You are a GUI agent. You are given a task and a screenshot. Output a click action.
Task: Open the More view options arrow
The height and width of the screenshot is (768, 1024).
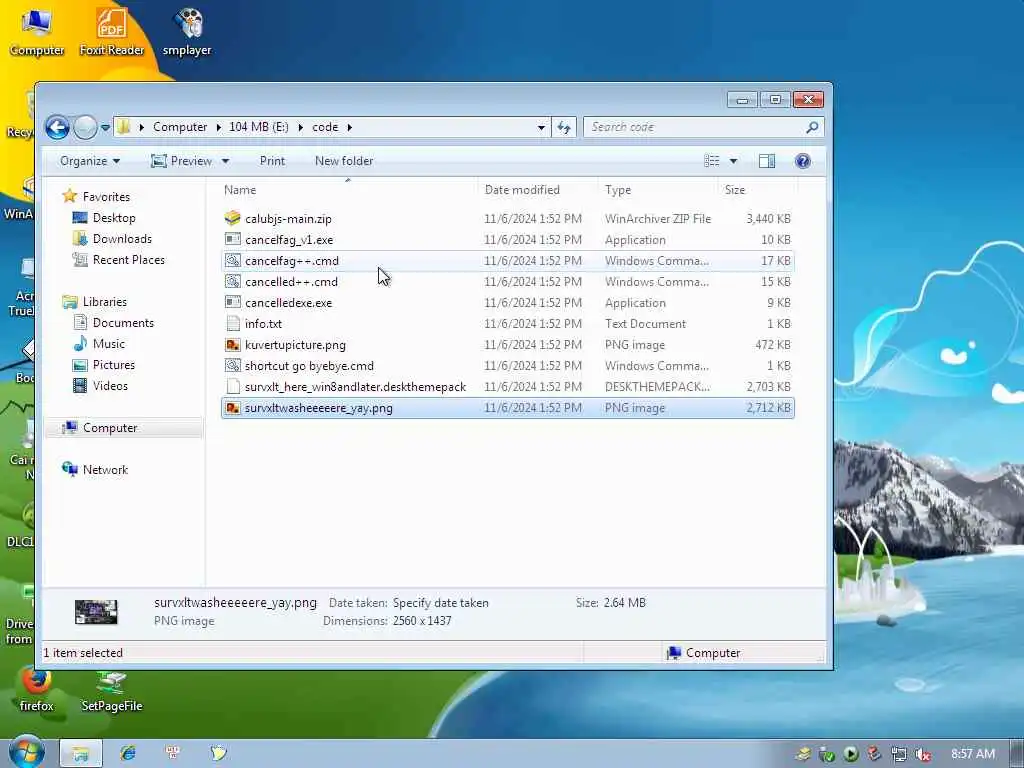733,161
